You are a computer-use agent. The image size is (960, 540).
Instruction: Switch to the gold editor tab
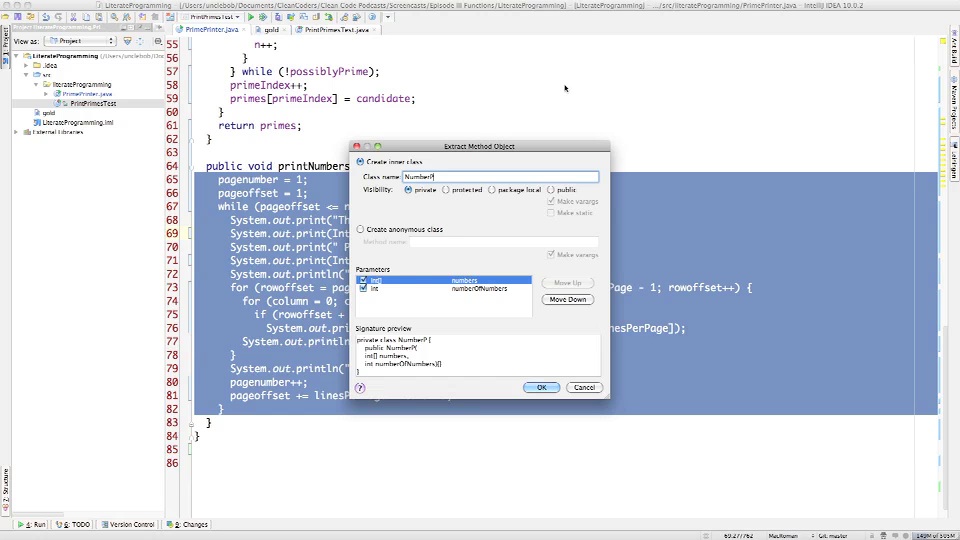[x=271, y=29]
